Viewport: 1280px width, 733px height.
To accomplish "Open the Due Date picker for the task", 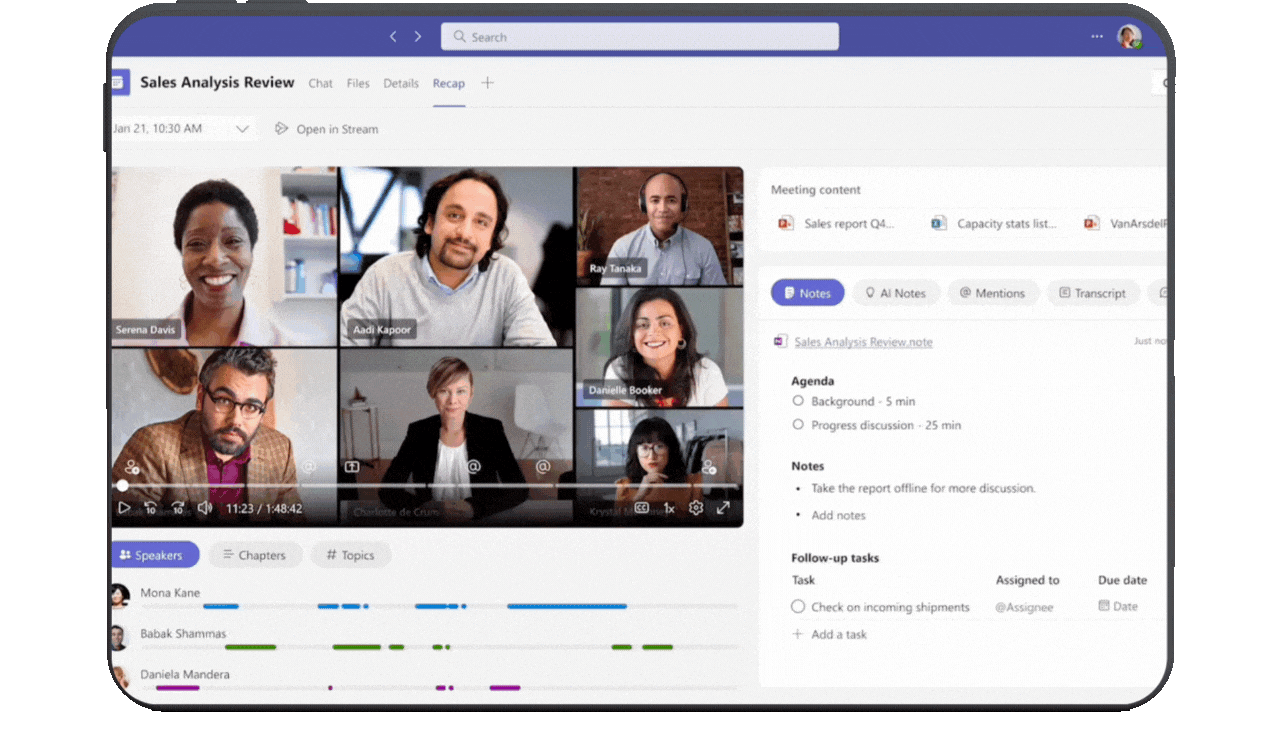I will 1117,606.
